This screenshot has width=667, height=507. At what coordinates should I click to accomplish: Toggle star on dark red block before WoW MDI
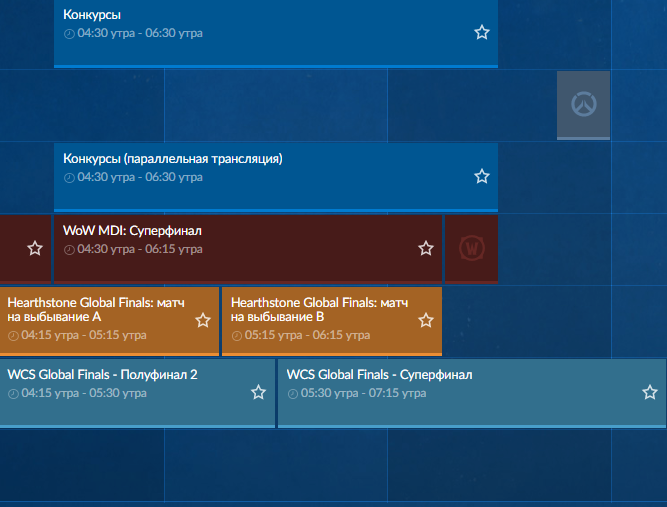(x=35, y=248)
